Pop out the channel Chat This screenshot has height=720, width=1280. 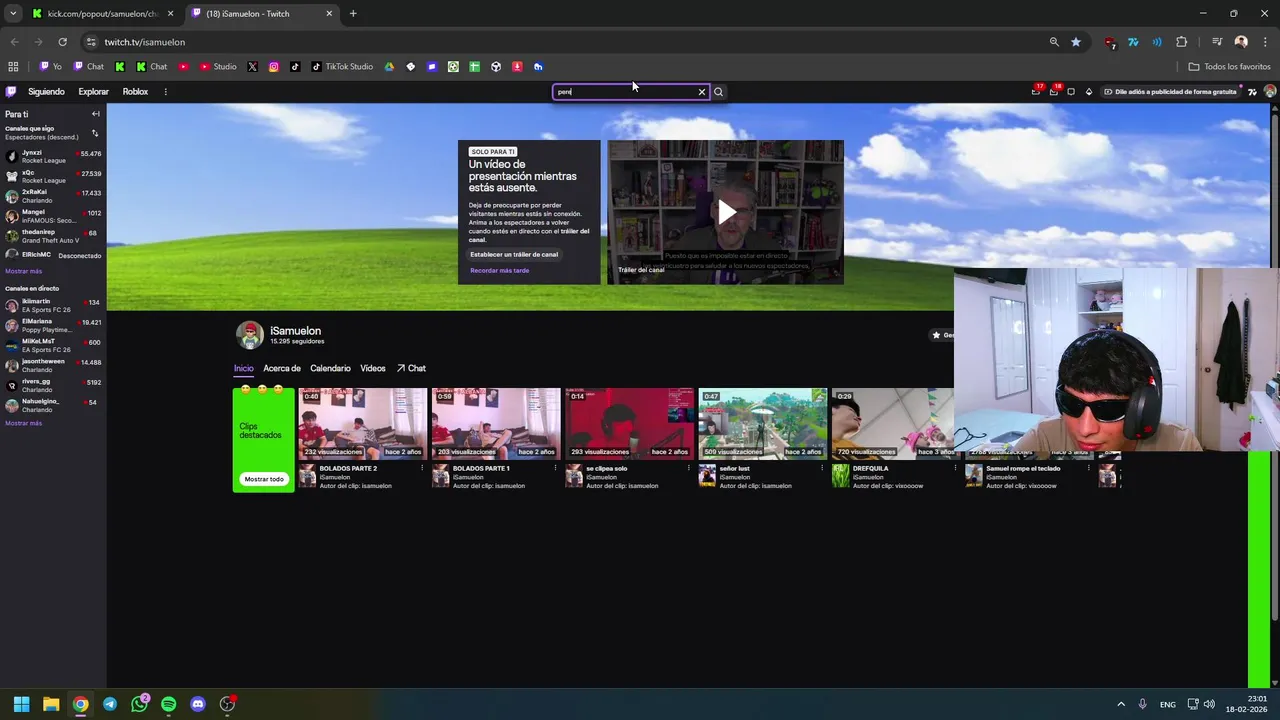click(411, 368)
